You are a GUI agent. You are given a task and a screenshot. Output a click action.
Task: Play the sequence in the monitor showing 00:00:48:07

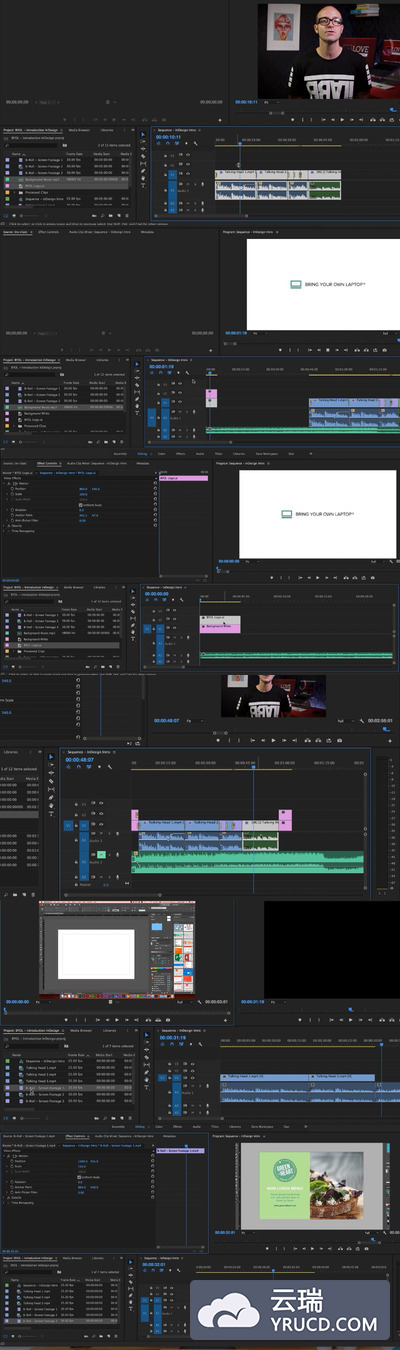[x=273, y=740]
